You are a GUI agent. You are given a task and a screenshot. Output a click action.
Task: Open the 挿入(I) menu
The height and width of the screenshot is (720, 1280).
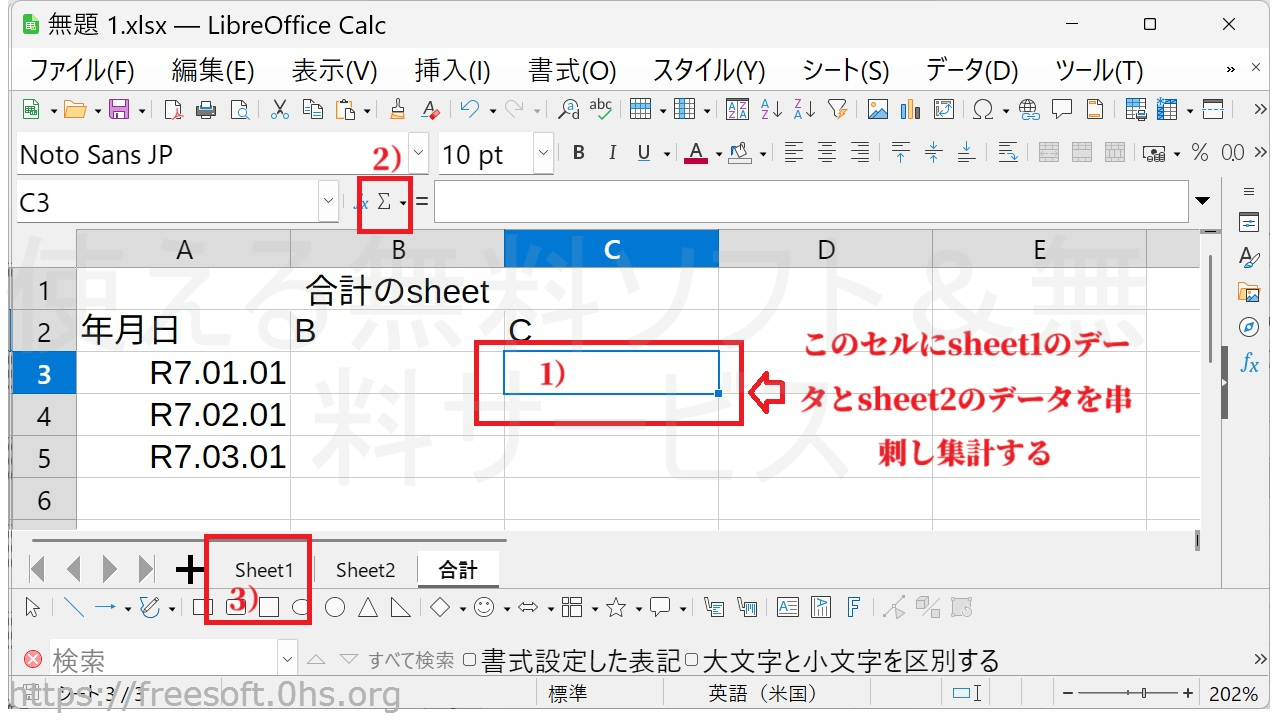452,70
